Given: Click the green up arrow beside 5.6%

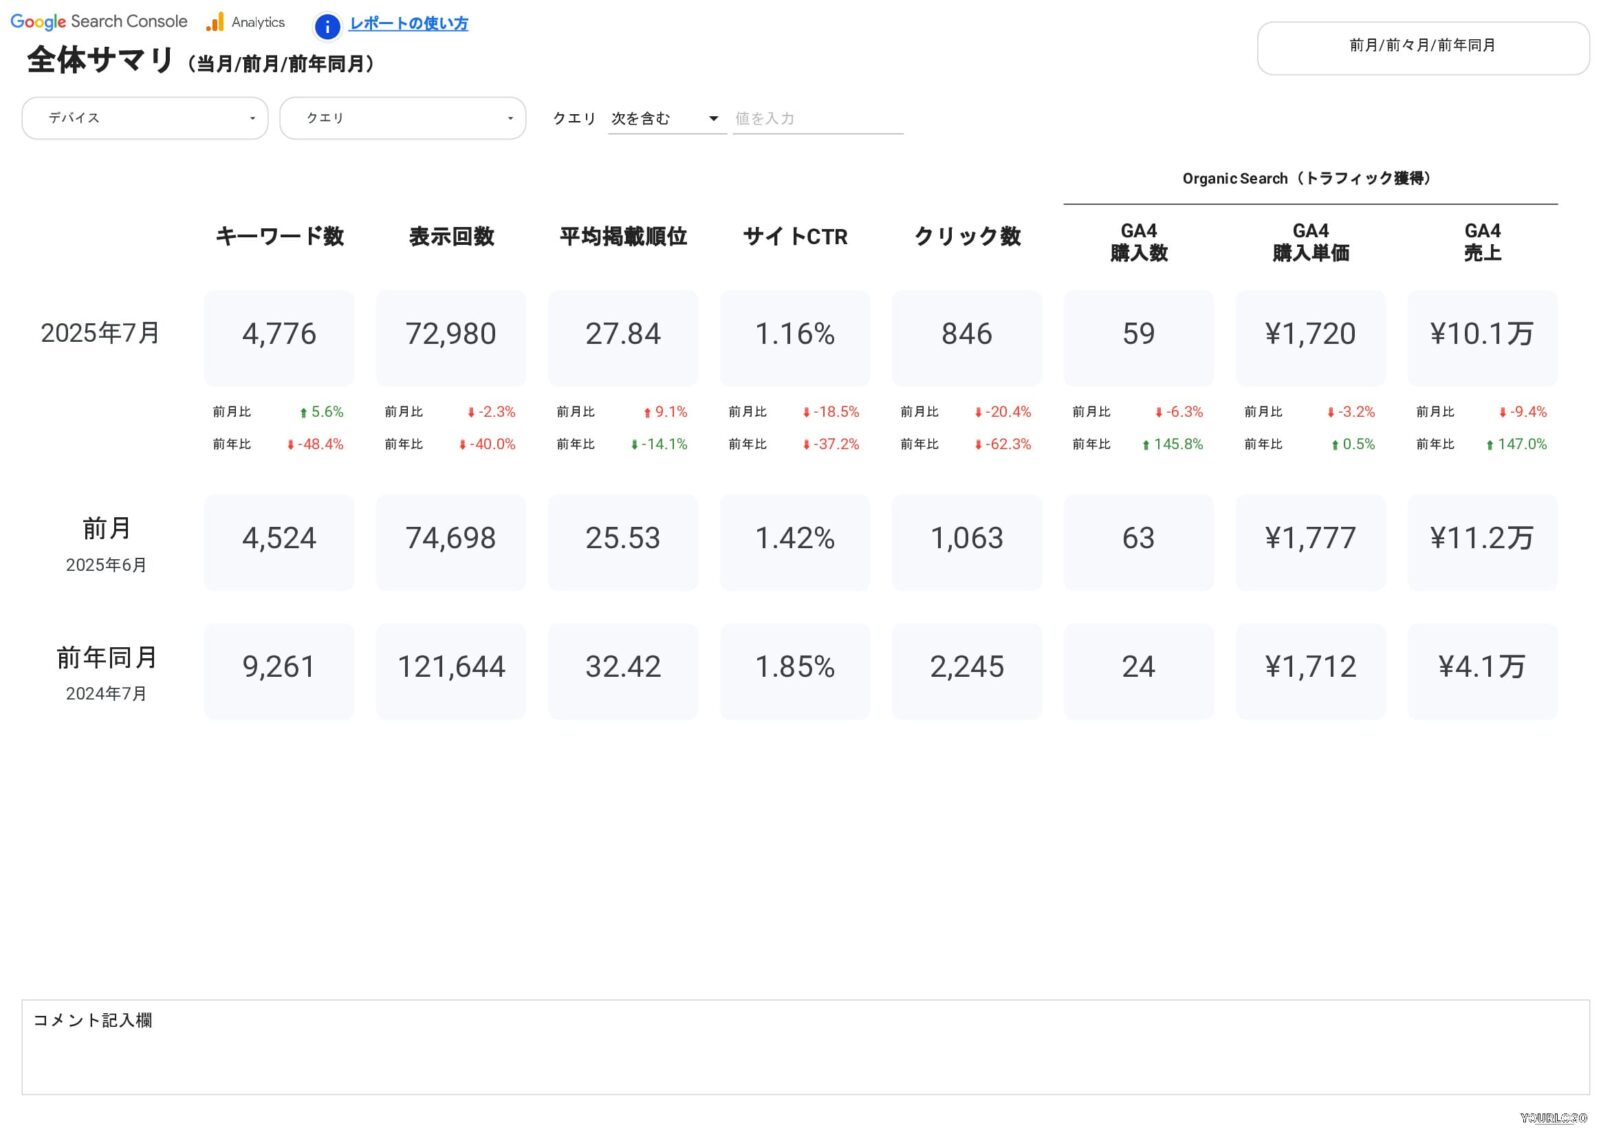Looking at the screenshot, I should 303,413.
